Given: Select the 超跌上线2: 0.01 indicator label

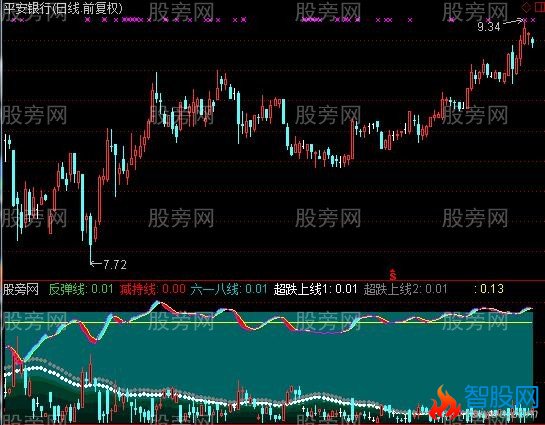Looking at the screenshot, I should tap(405, 289).
